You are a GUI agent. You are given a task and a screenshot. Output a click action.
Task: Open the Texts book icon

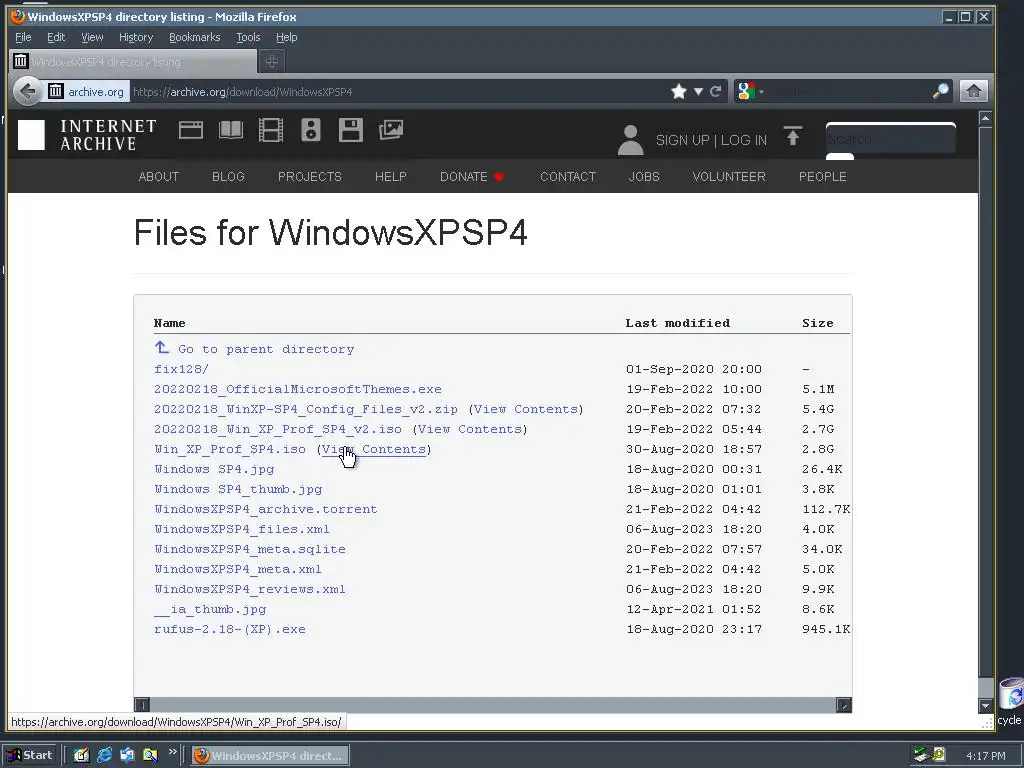pos(231,130)
